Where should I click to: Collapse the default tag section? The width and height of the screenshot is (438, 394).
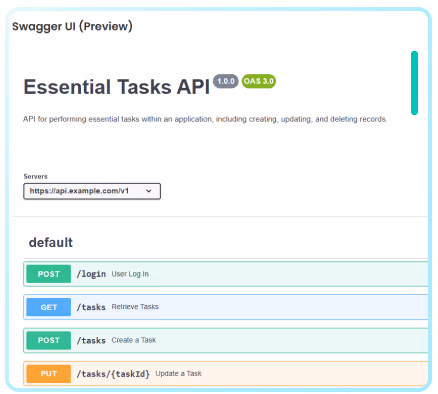coord(51,242)
